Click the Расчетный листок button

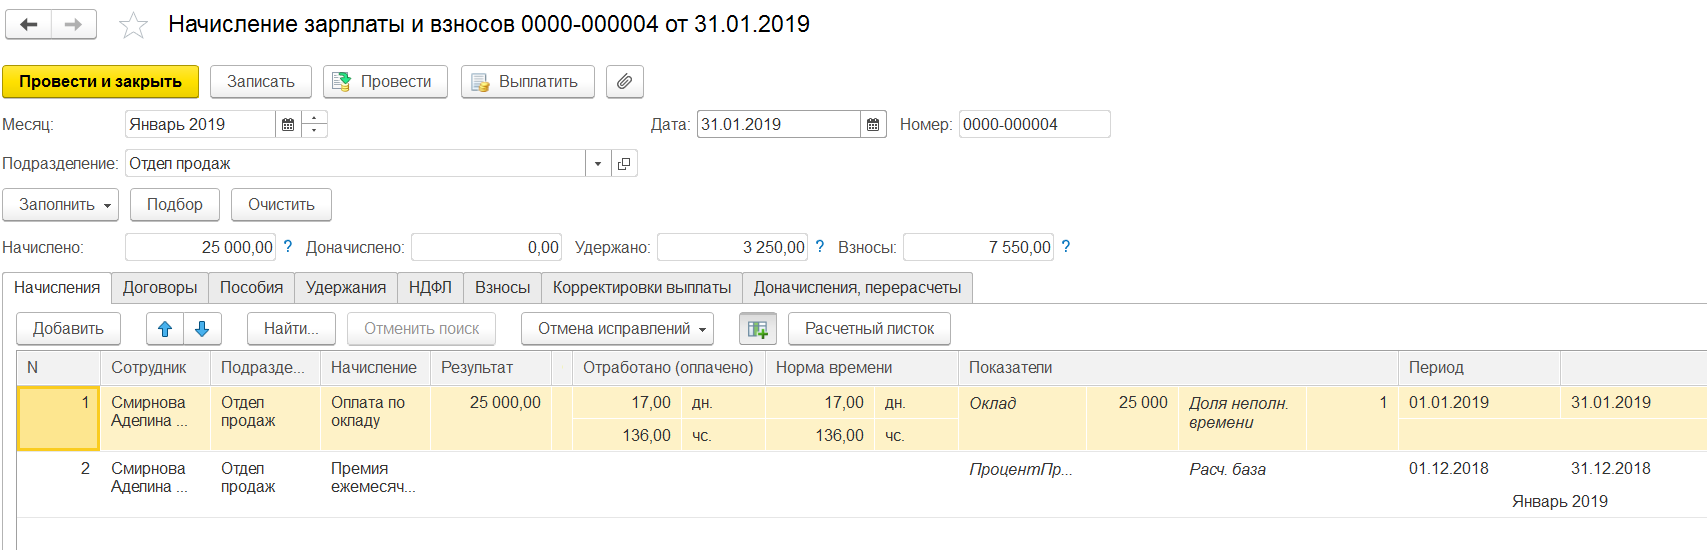[869, 329]
